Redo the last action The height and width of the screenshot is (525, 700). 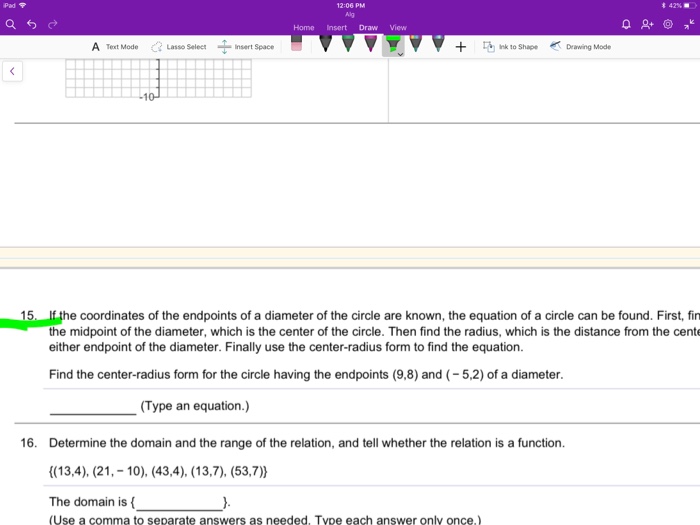(x=53, y=24)
